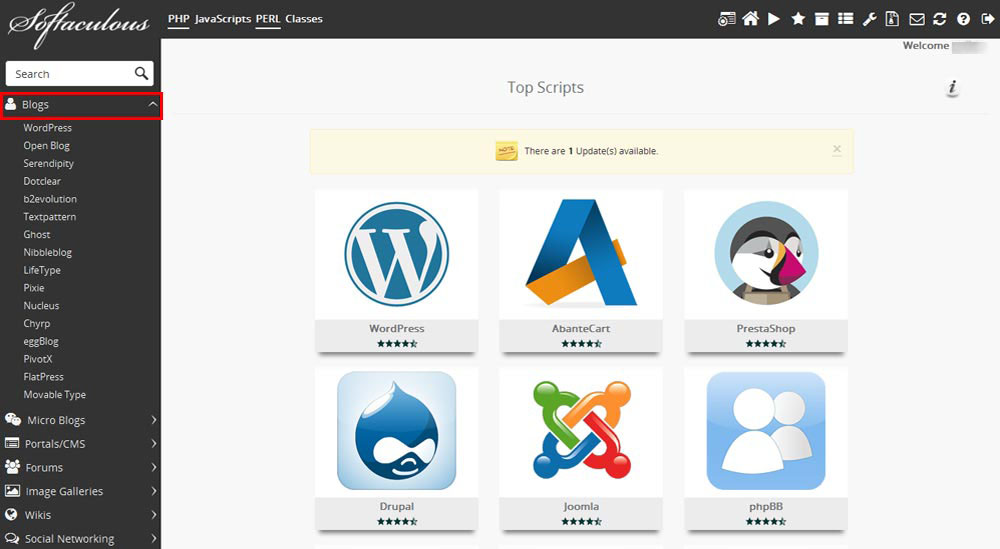
Task: Open FlatPress script link
Action: pyautogui.click(x=43, y=377)
